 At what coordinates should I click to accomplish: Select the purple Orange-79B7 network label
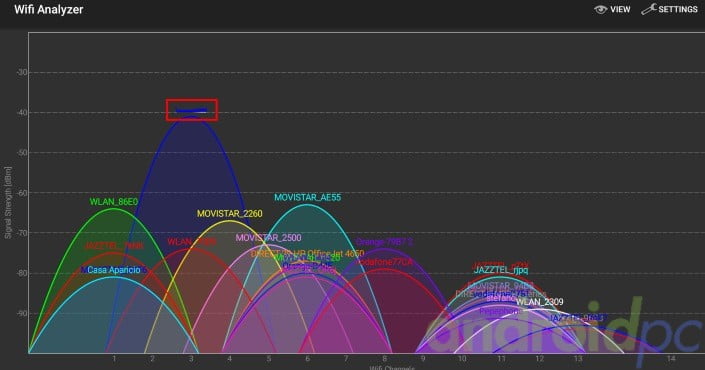point(384,242)
